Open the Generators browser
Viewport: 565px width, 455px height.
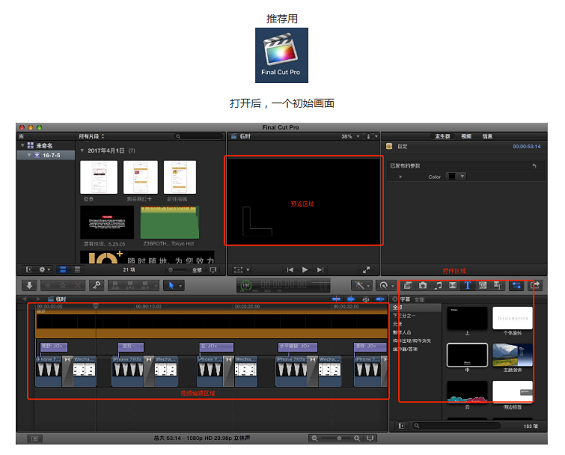pos(482,285)
